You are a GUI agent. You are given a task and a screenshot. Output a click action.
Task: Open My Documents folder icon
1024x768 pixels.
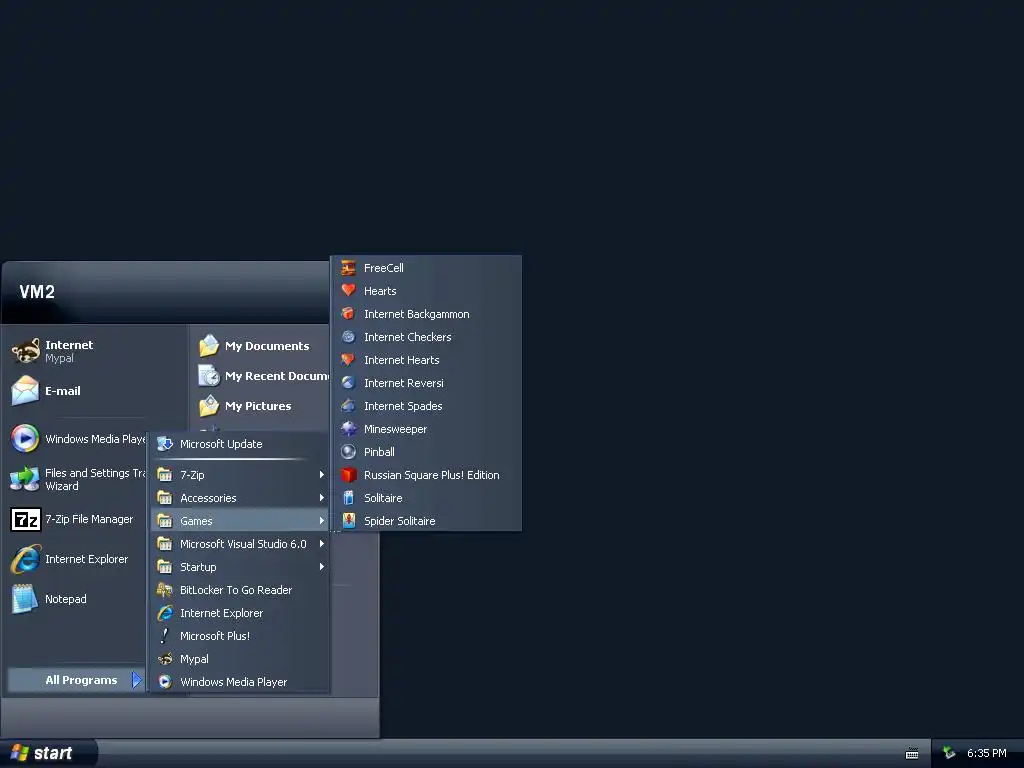coord(209,345)
